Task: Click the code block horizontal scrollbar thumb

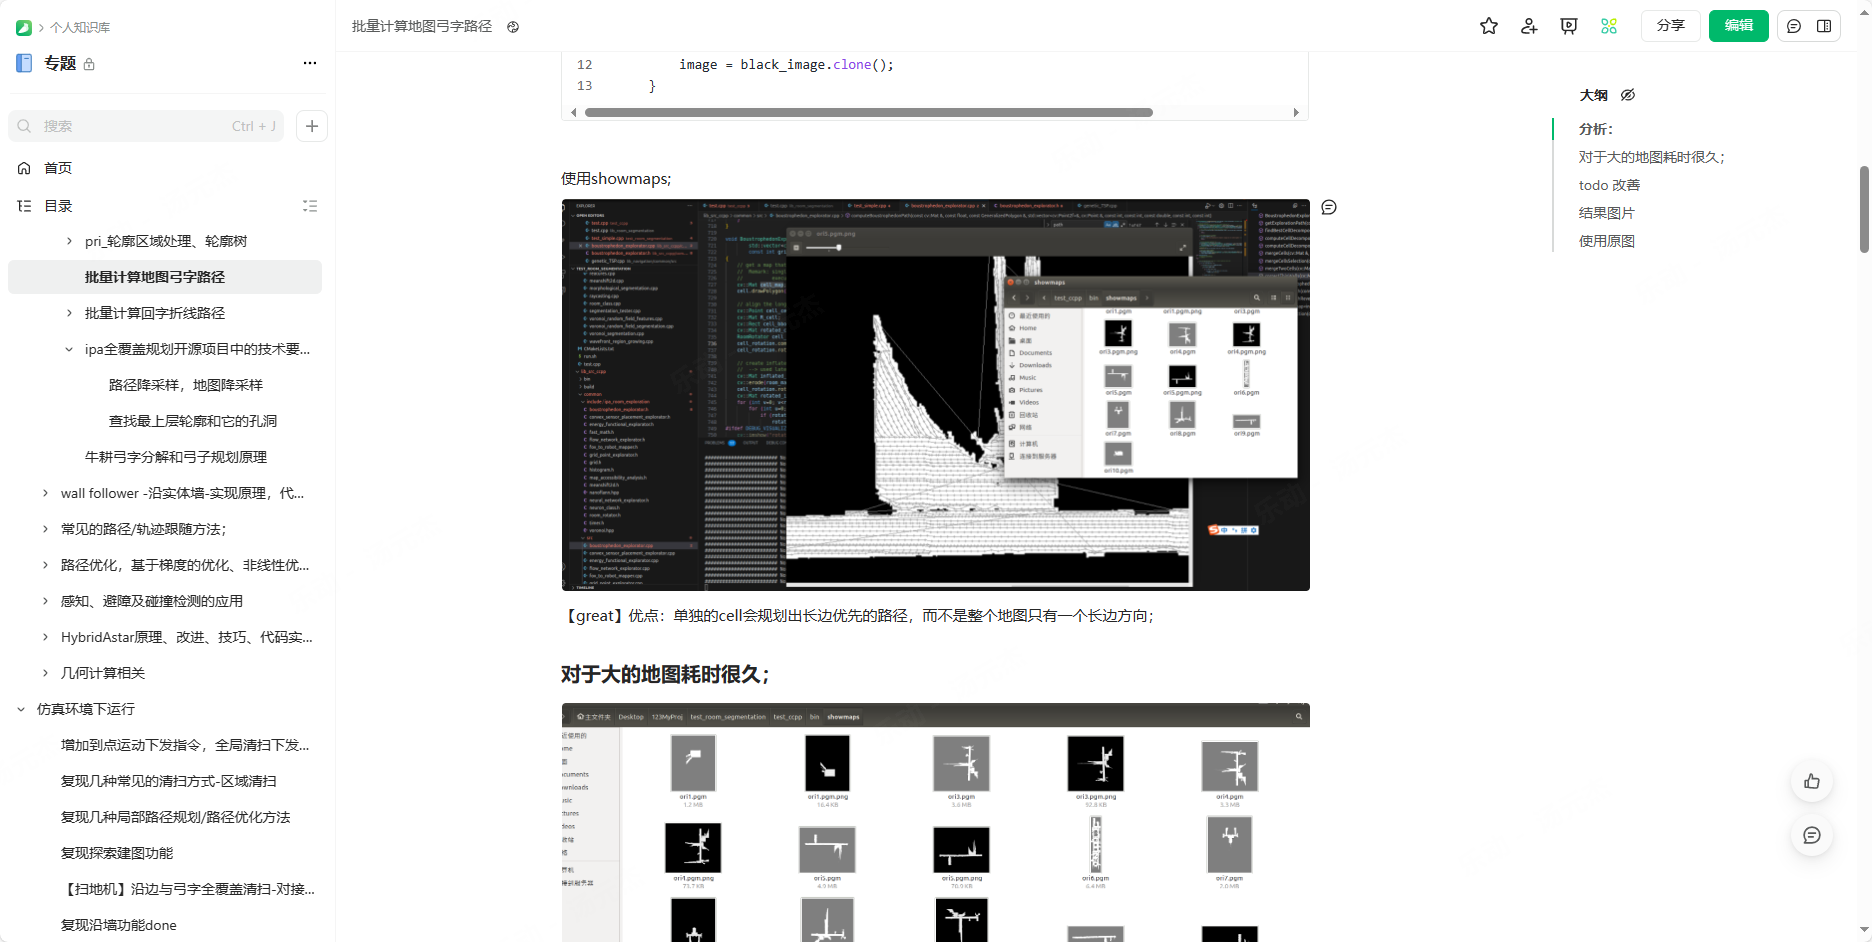Action: coord(868,112)
